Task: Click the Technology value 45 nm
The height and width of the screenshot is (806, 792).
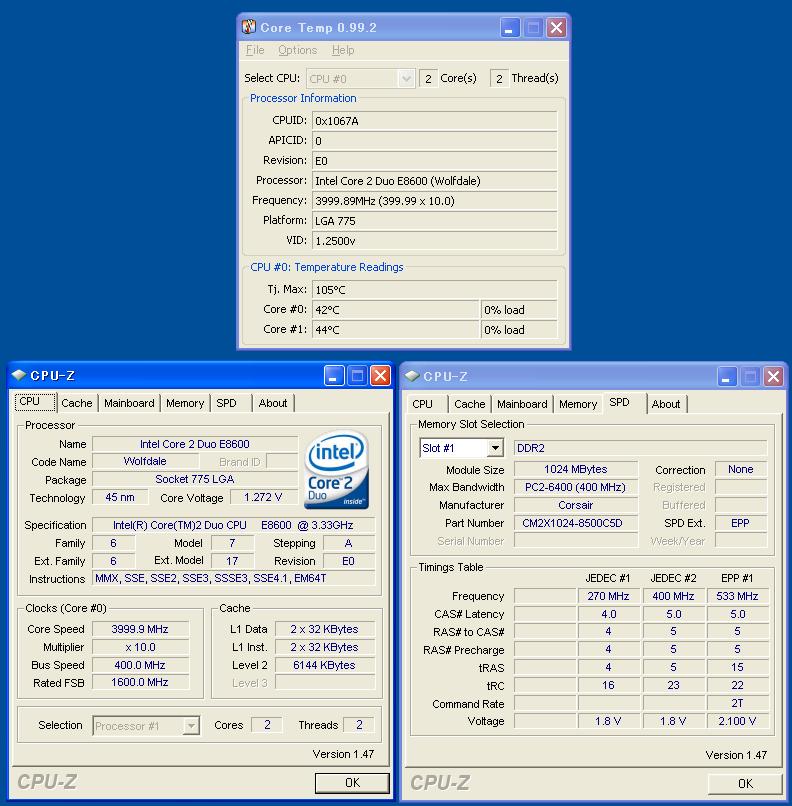Action: [x=120, y=498]
